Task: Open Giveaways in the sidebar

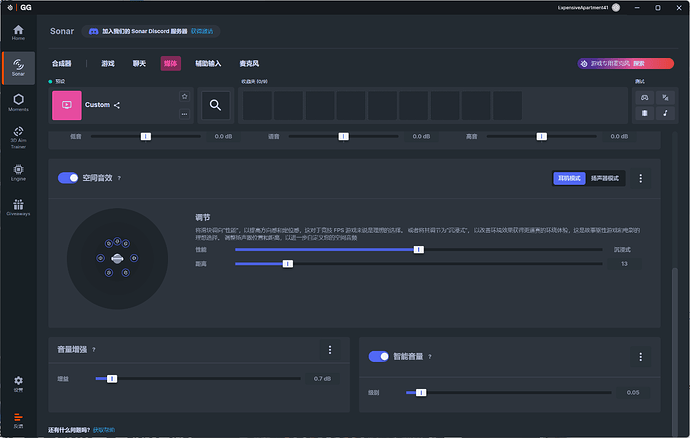Action: coord(18,205)
